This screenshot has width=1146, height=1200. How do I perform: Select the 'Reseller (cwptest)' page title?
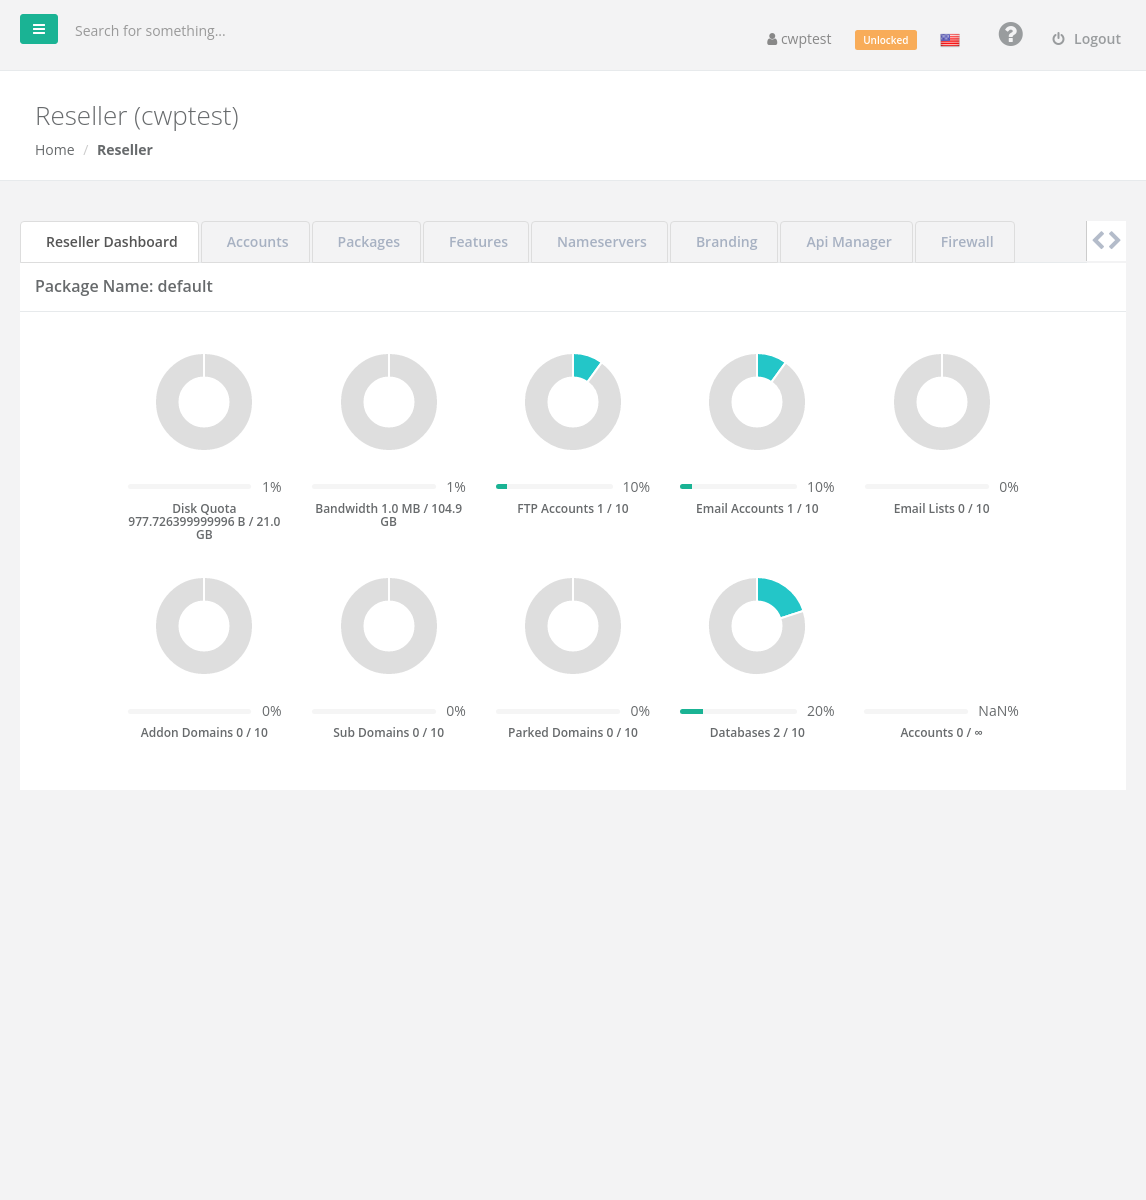point(137,116)
